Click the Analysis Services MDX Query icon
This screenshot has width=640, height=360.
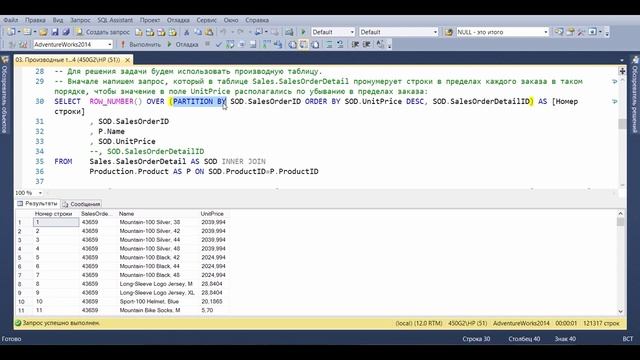pyautogui.click(x=150, y=32)
